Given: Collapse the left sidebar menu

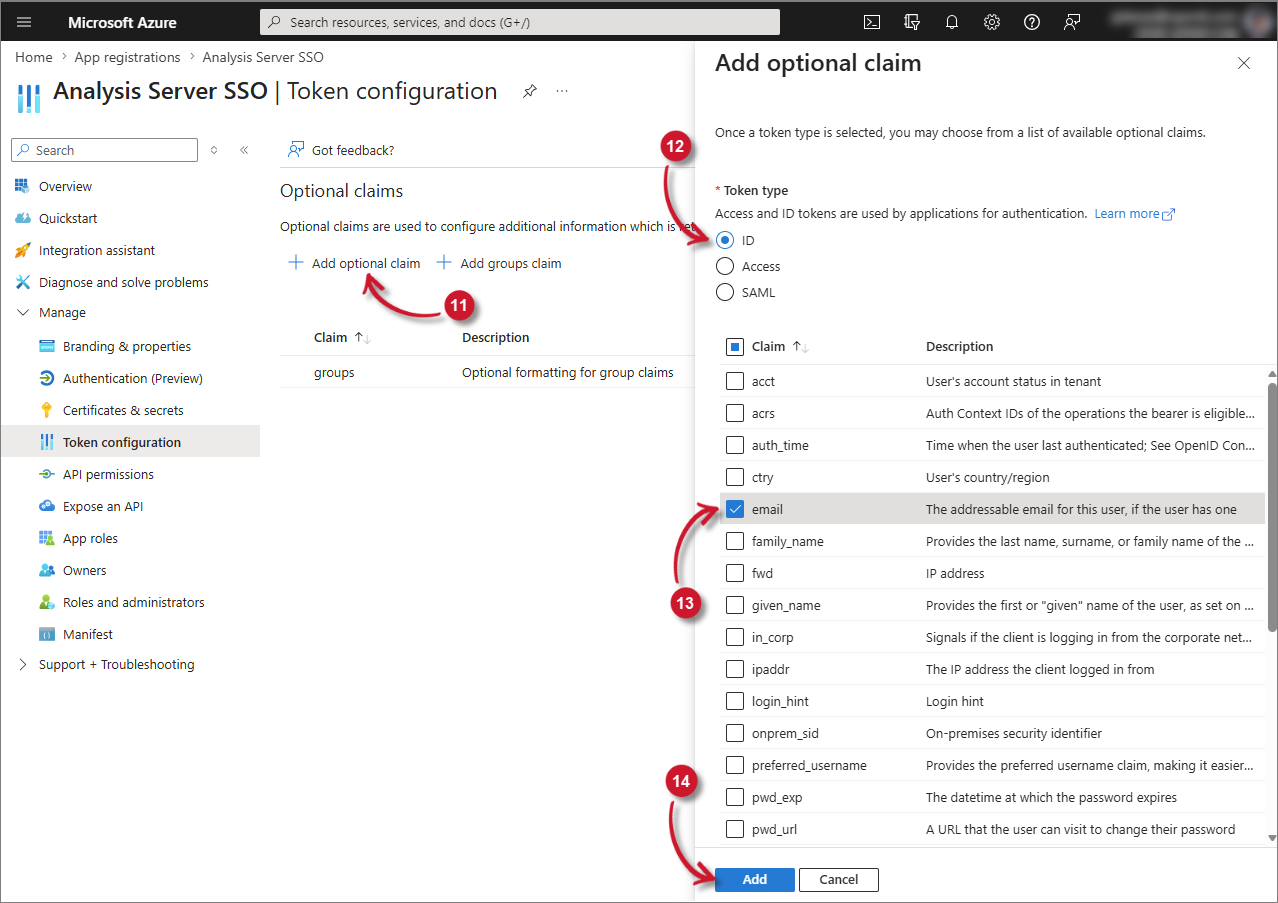Looking at the screenshot, I should (244, 150).
